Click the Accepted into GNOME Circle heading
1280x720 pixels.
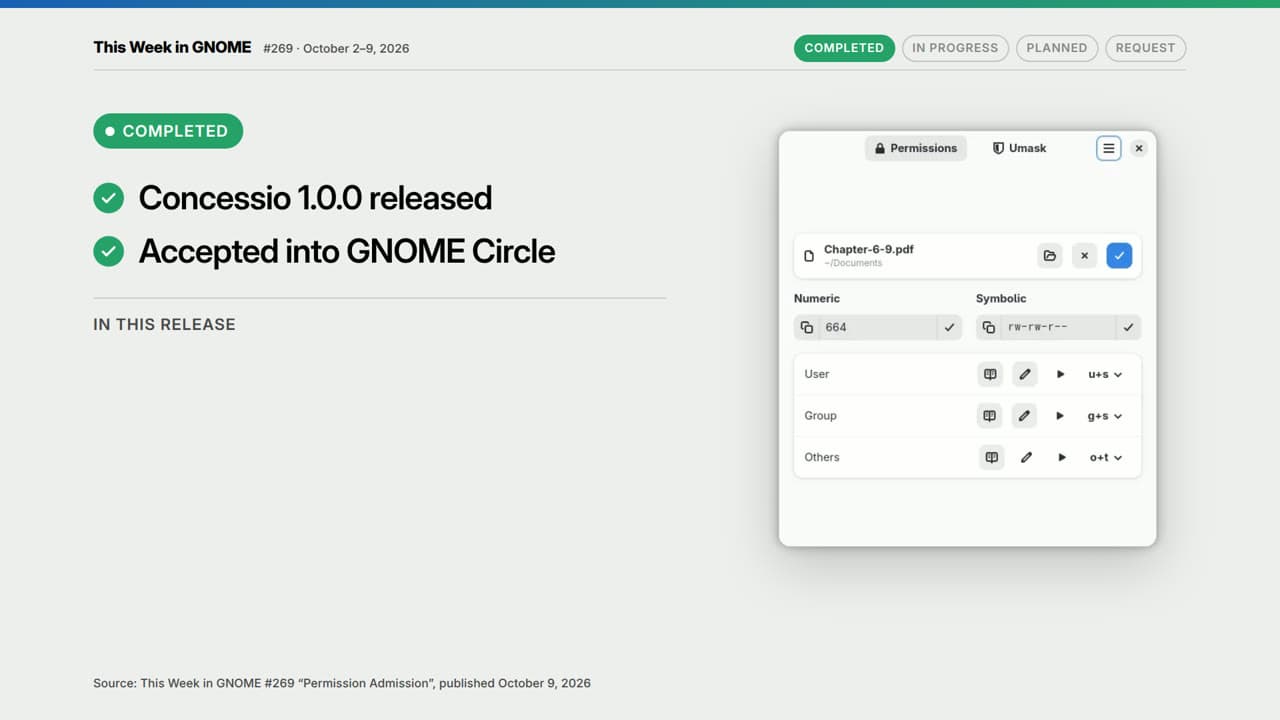point(347,251)
